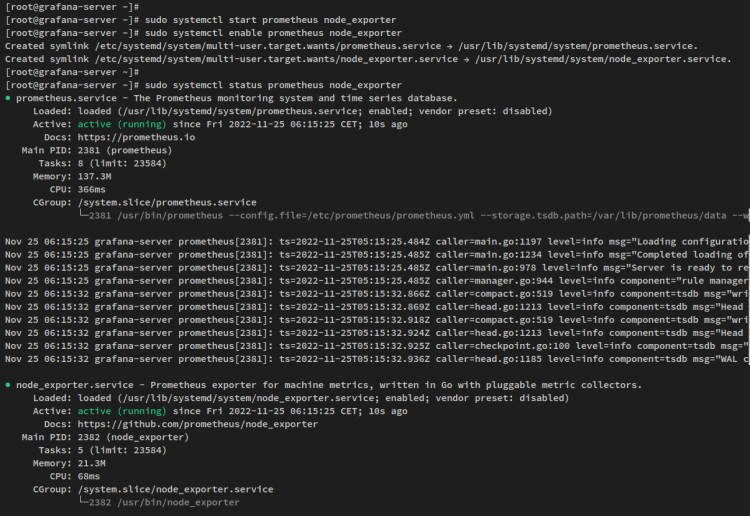Screen dimensions: 750x516
Task: Click the log line with timestamp 05:15:32.866Z
Action: click(x=377, y=294)
